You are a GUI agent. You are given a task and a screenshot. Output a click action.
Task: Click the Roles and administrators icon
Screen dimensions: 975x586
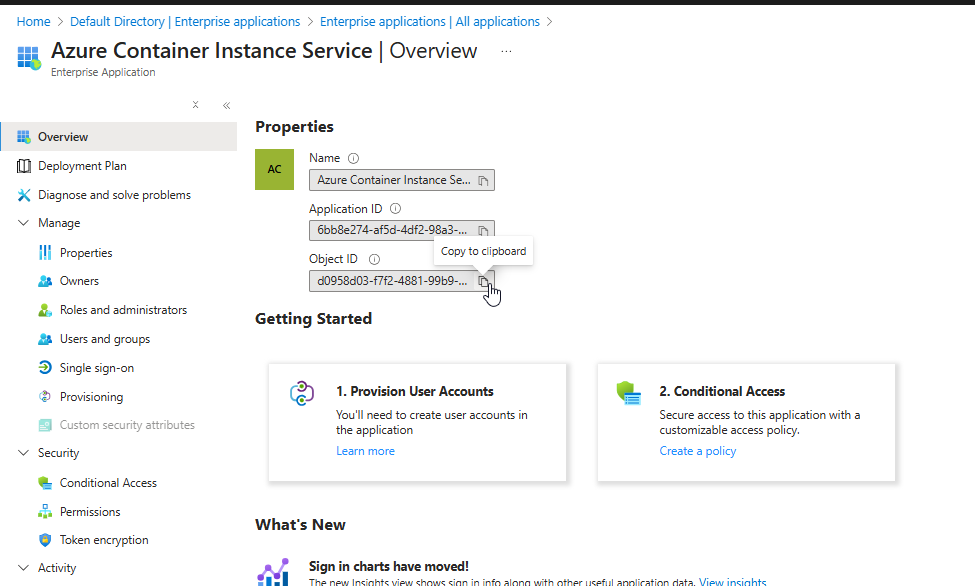[45, 310]
